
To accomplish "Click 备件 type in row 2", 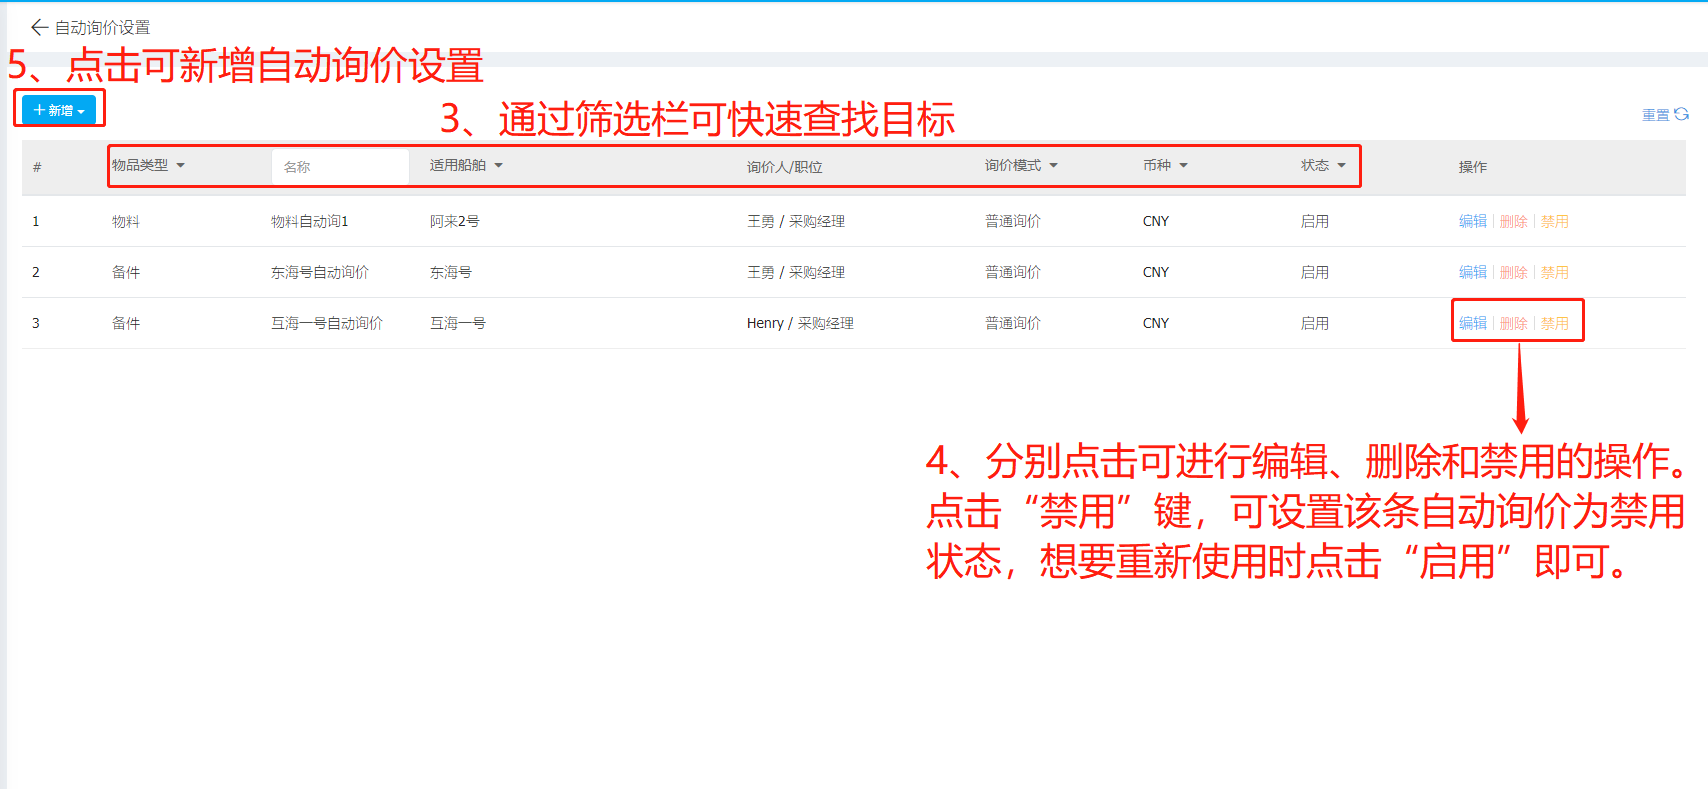I will 126,272.
